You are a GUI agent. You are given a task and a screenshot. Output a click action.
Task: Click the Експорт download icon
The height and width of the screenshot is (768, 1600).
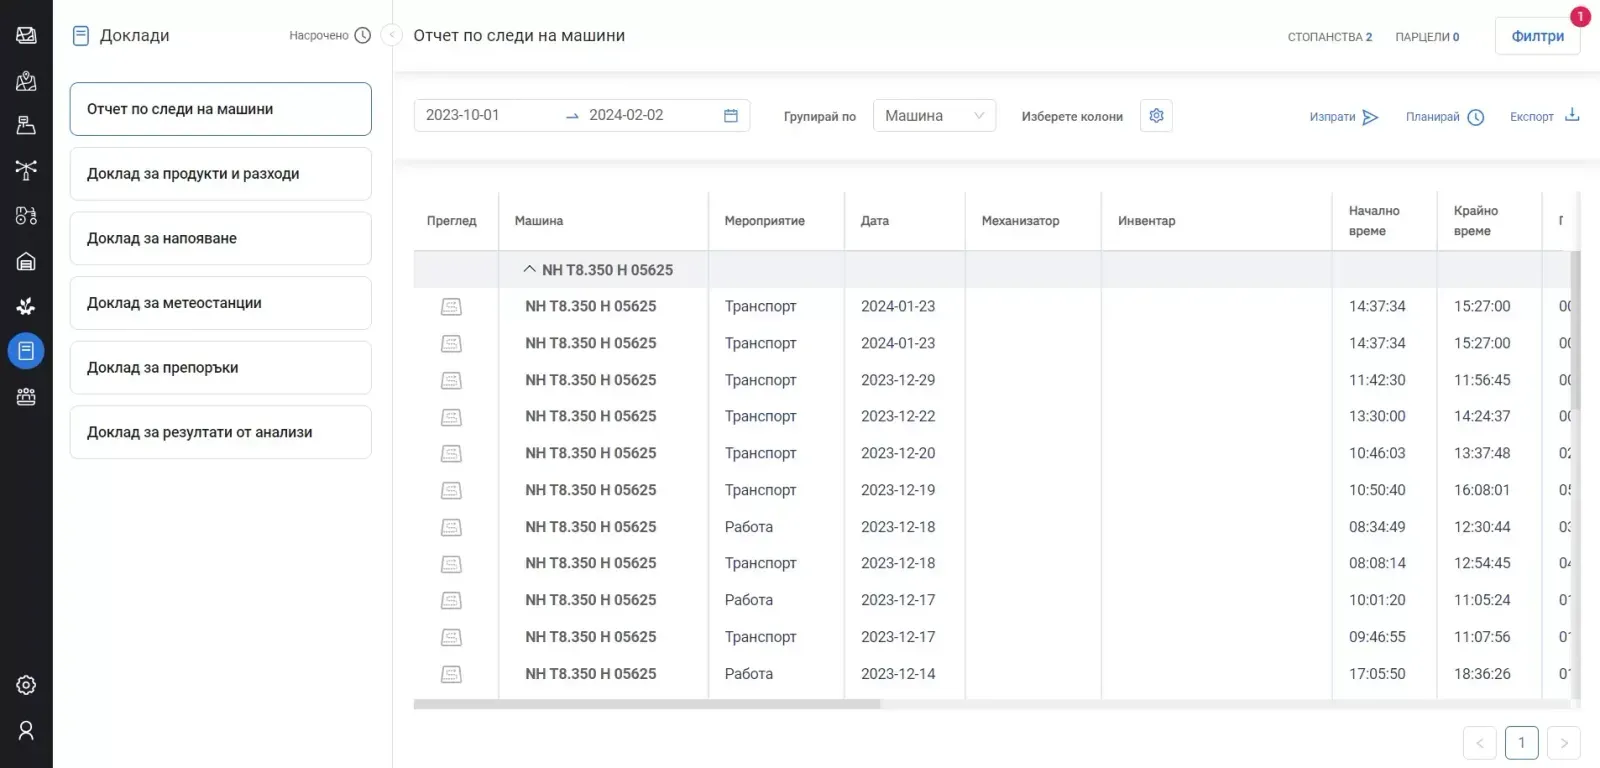1572,115
